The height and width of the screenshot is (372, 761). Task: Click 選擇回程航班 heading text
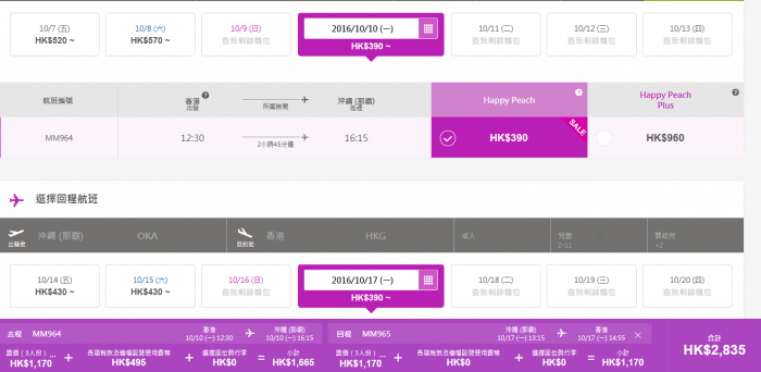point(67,199)
